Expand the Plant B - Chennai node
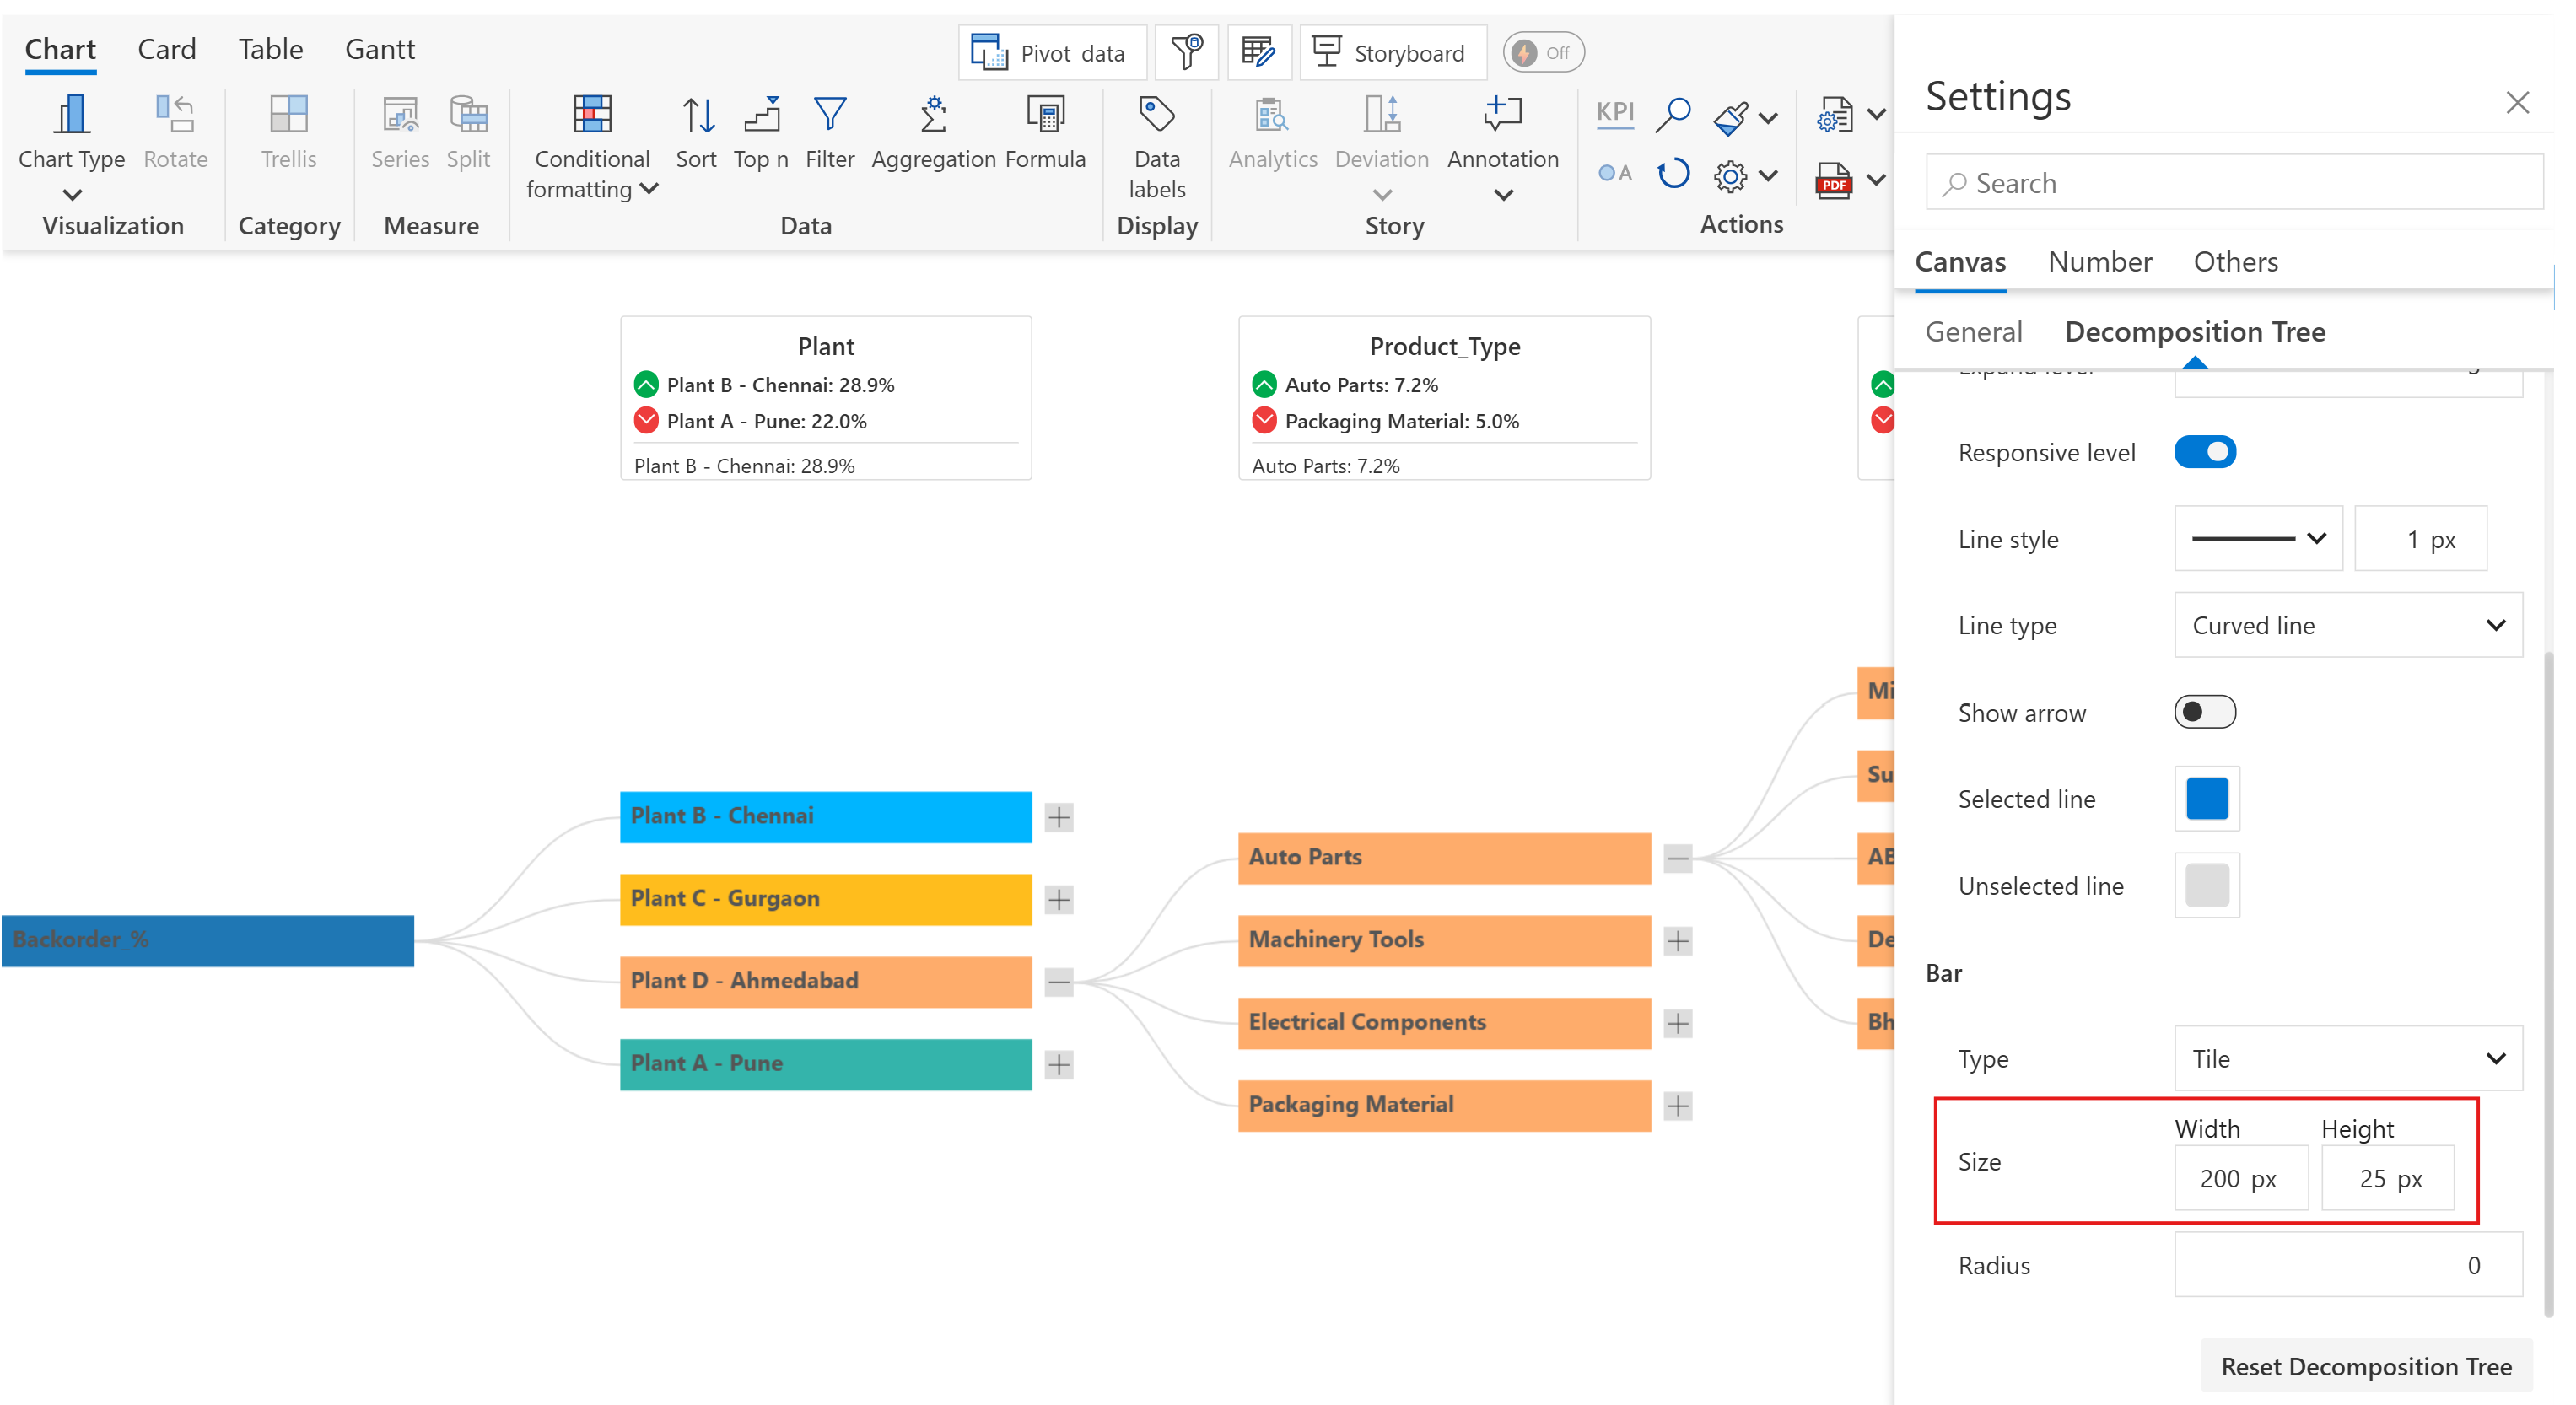 click(1059, 817)
